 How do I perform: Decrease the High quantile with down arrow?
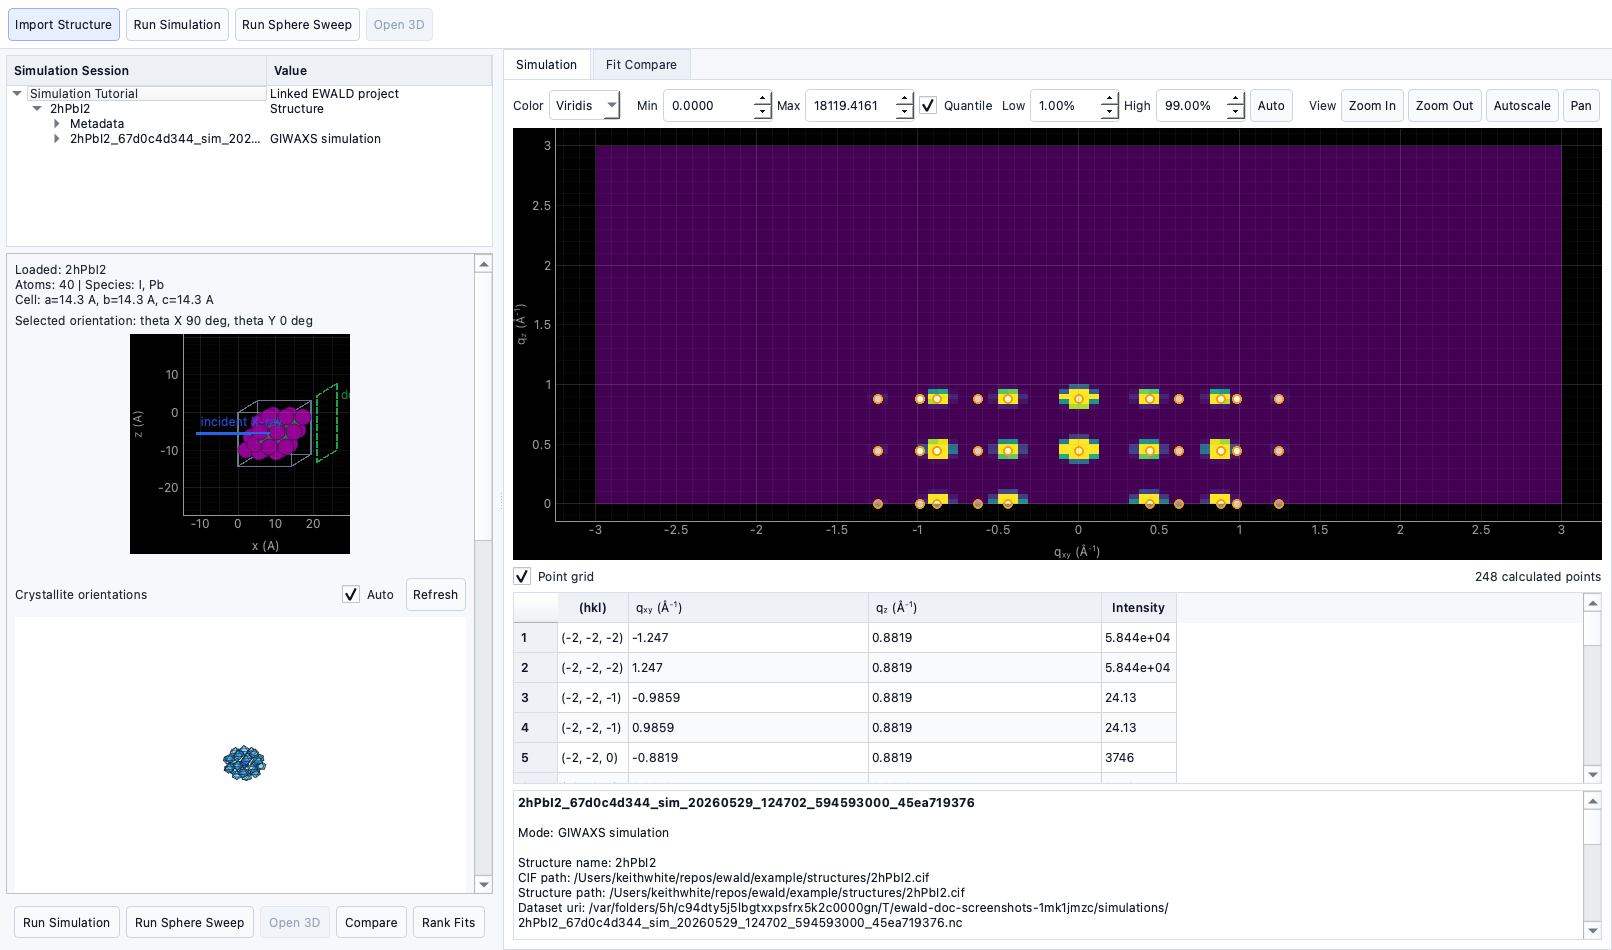[1235, 113]
